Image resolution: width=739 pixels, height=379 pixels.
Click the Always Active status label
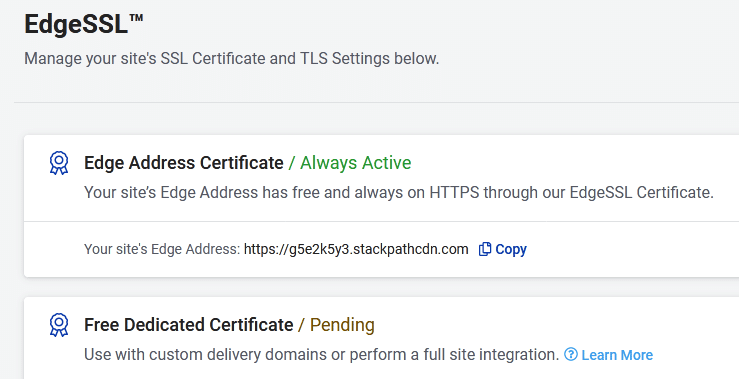pos(356,163)
